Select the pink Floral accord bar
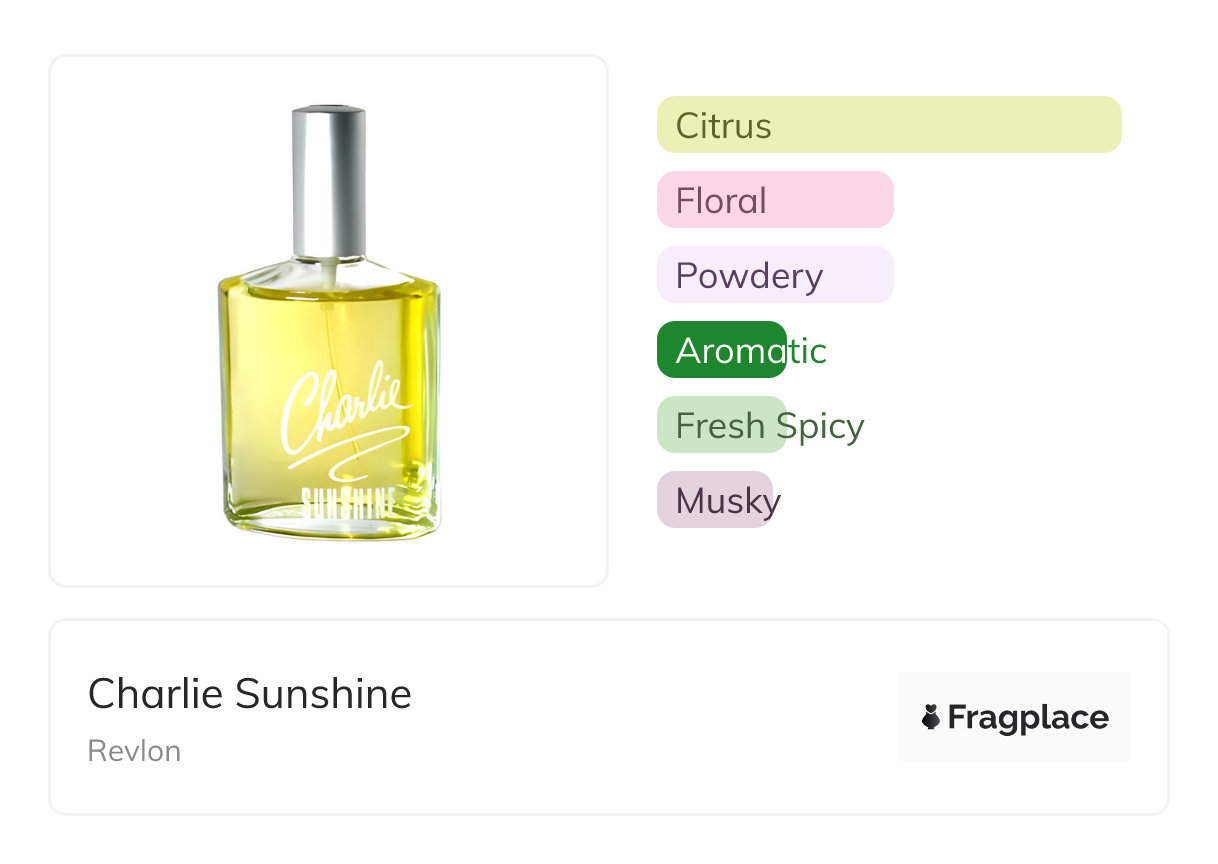This screenshot has height=864, width=1218. (774, 200)
